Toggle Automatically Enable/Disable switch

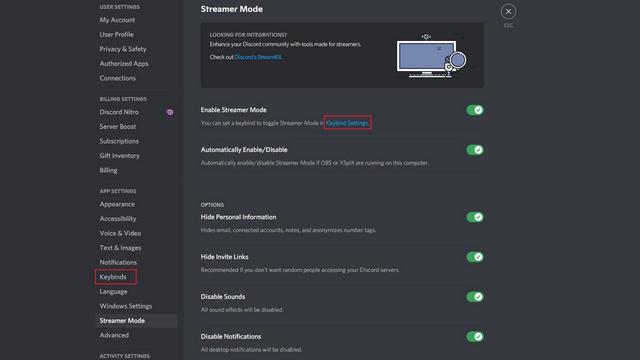tap(475, 150)
